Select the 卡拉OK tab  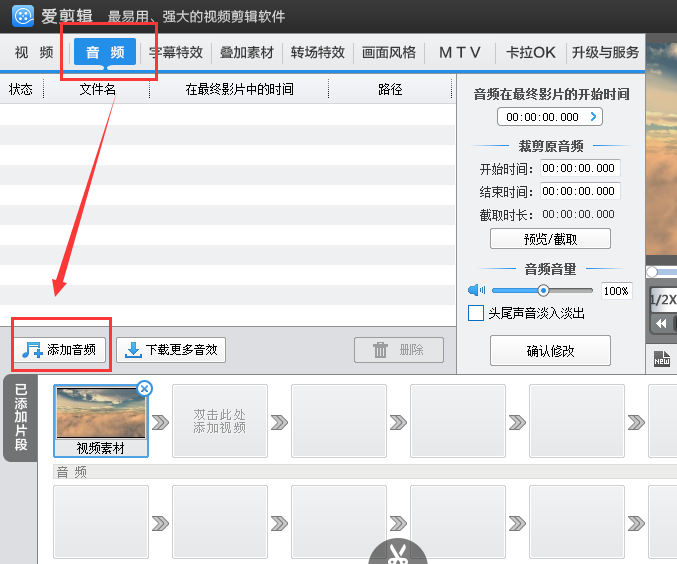coord(531,52)
